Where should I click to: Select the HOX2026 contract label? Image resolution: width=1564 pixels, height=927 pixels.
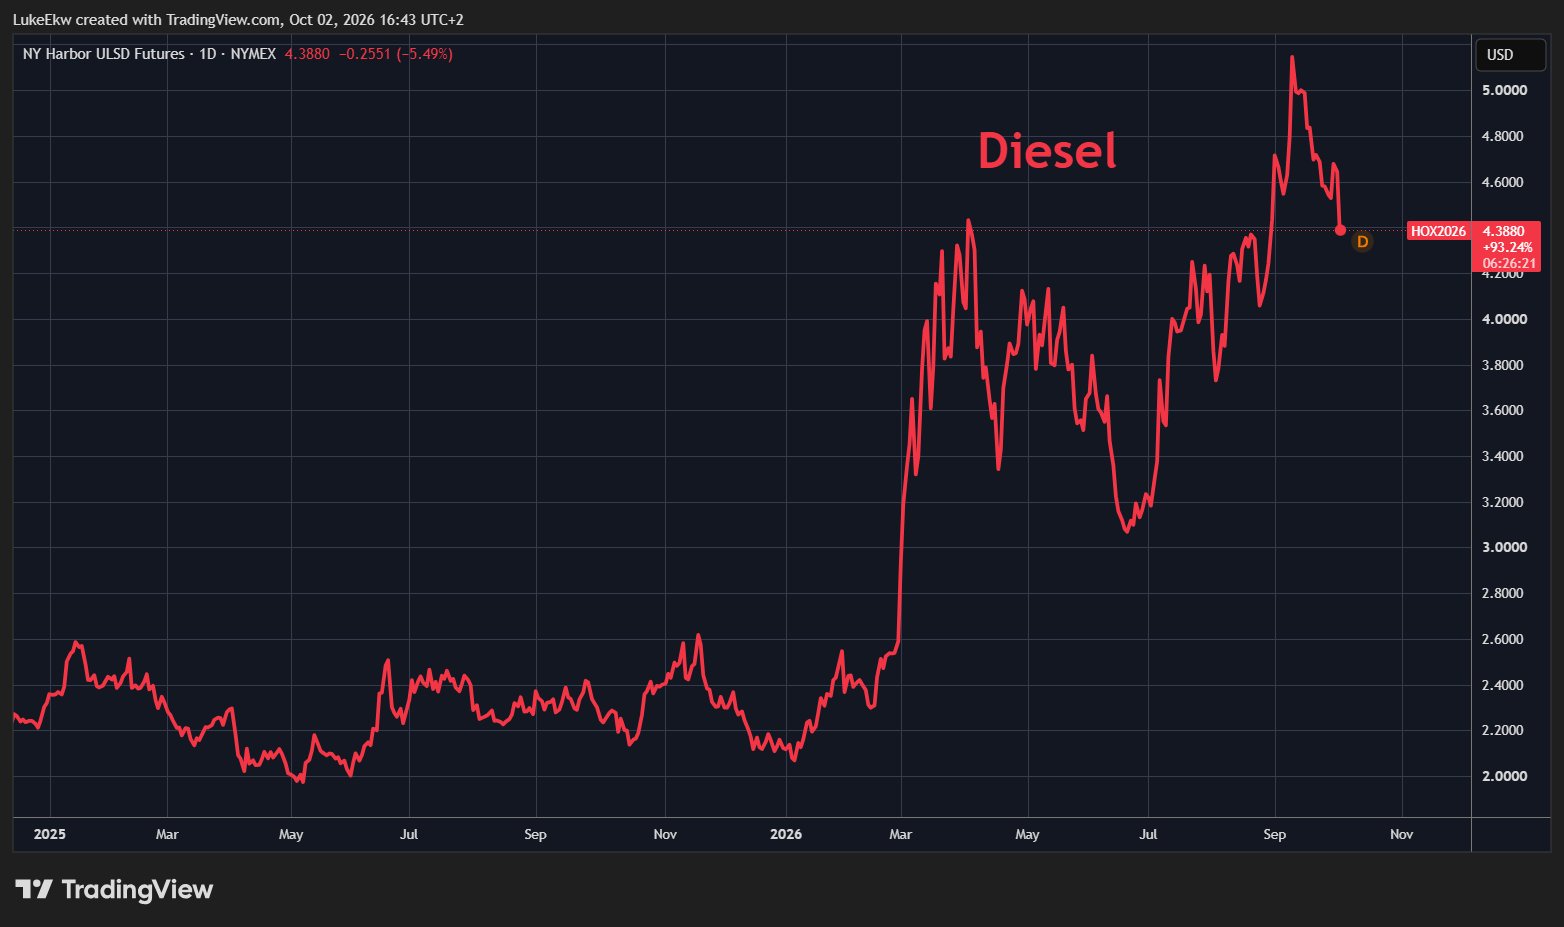pos(1438,231)
